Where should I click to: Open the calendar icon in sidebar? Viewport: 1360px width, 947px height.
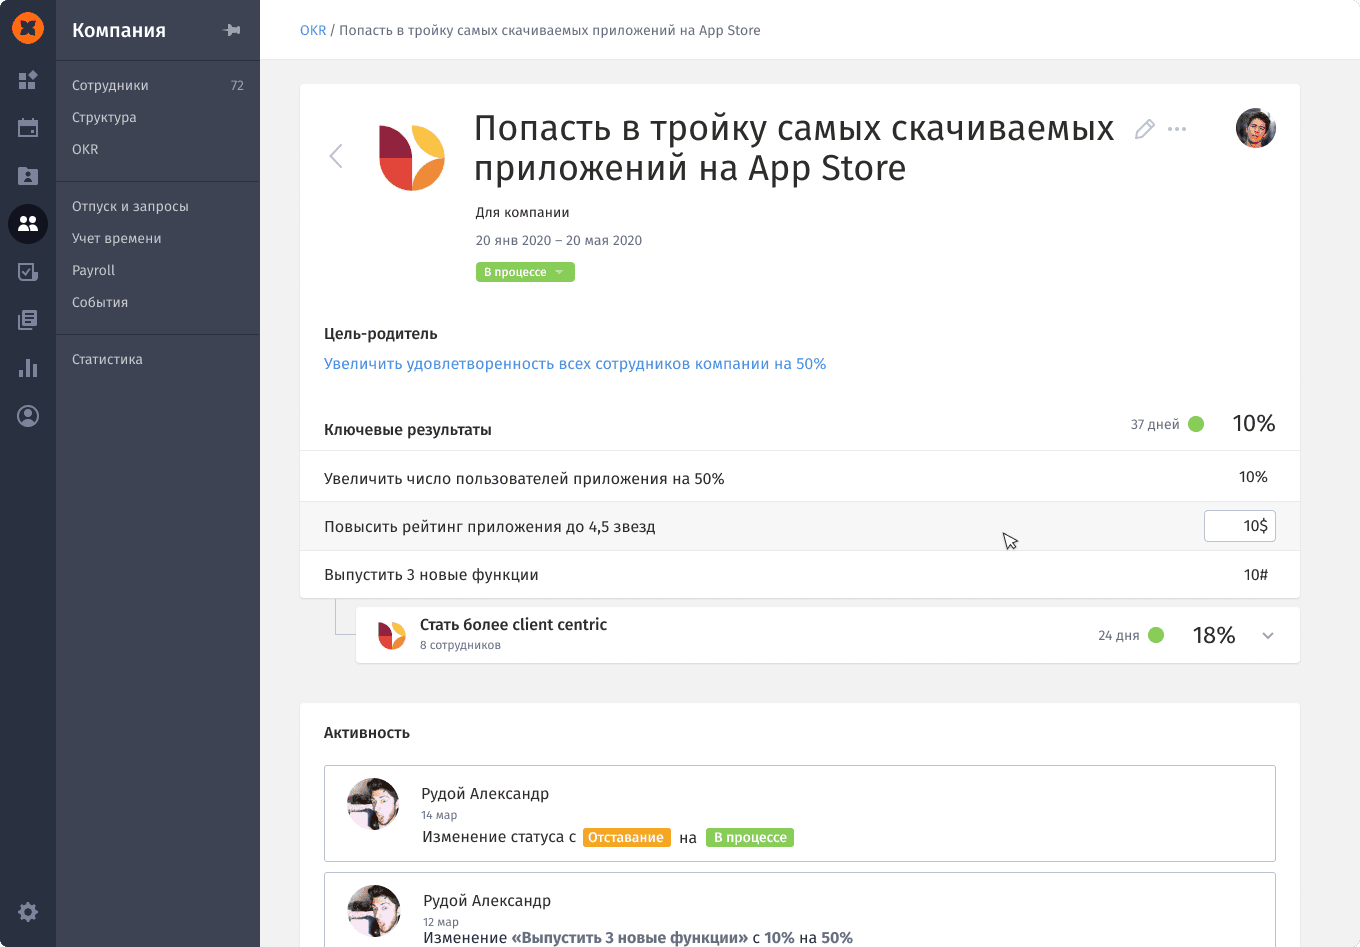28,128
